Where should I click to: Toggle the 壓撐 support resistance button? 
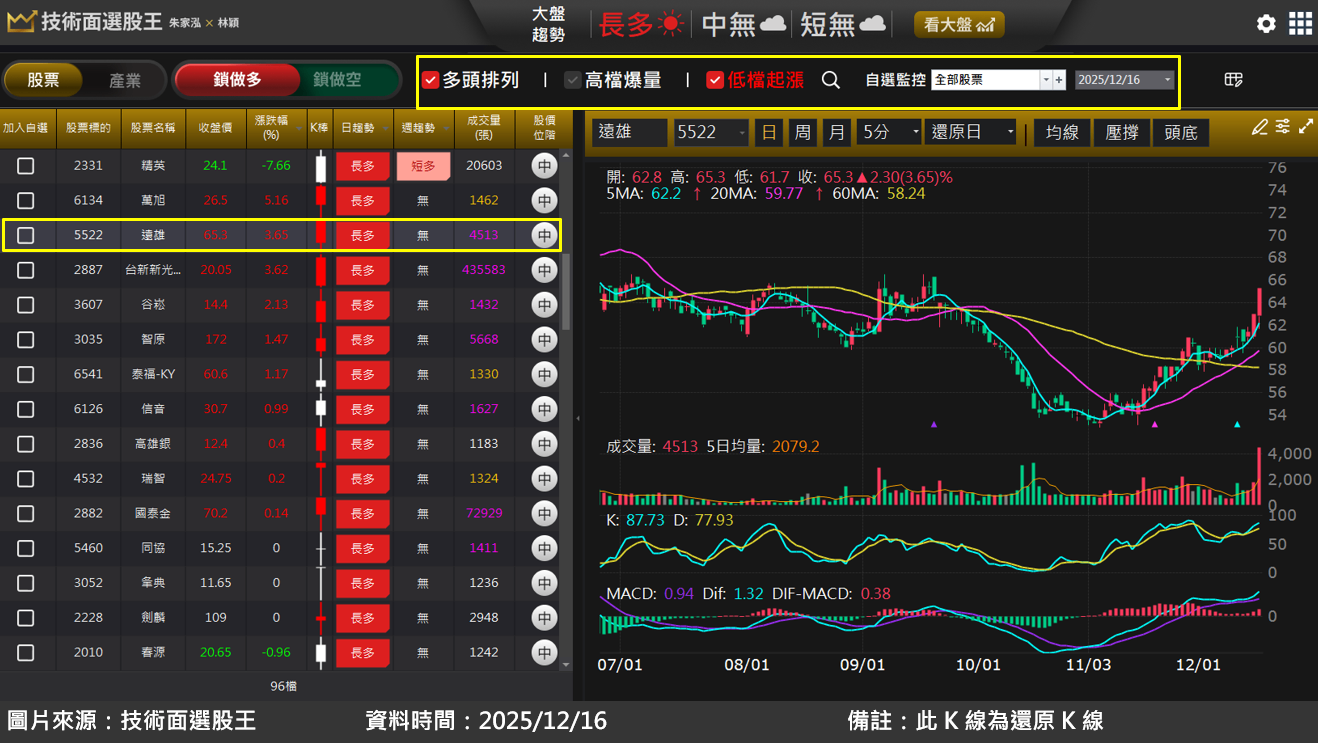pyautogui.click(x=1121, y=131)
